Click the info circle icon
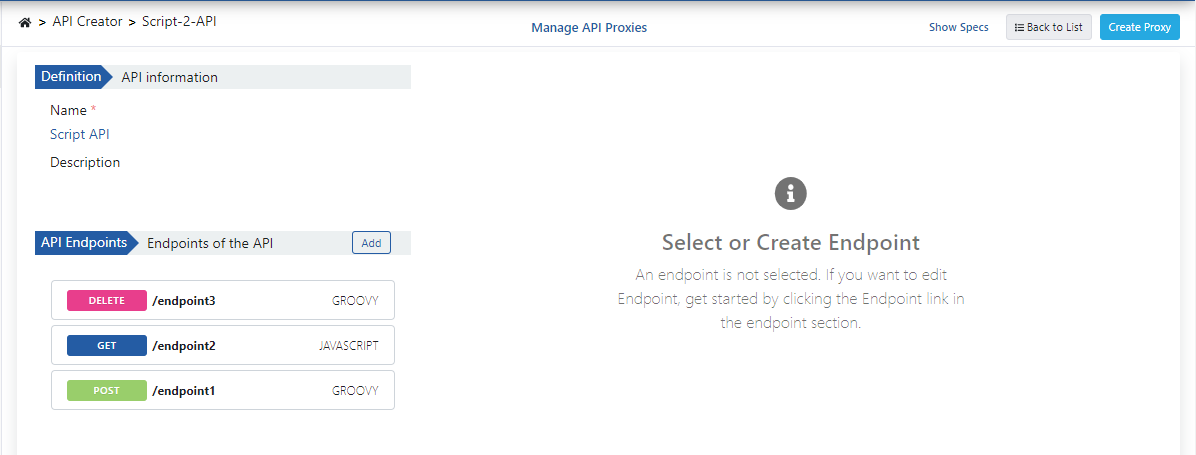1196x455 pixels. click(790, 193)
